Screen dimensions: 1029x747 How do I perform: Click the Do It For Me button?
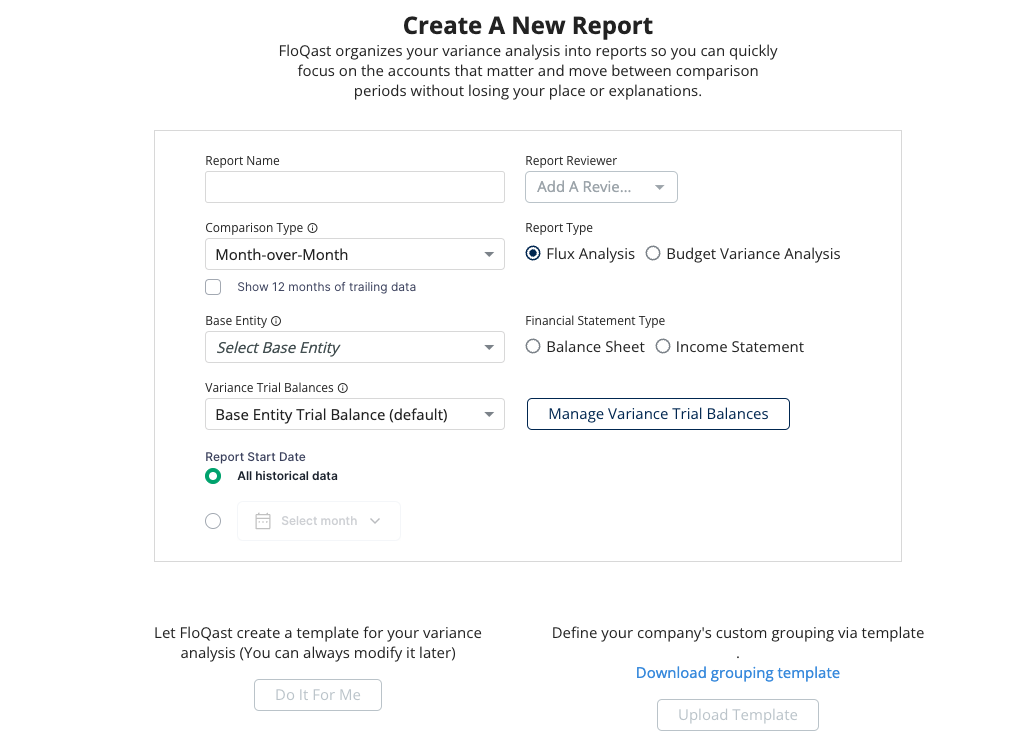pyautogui.click(x=318, y=695)
